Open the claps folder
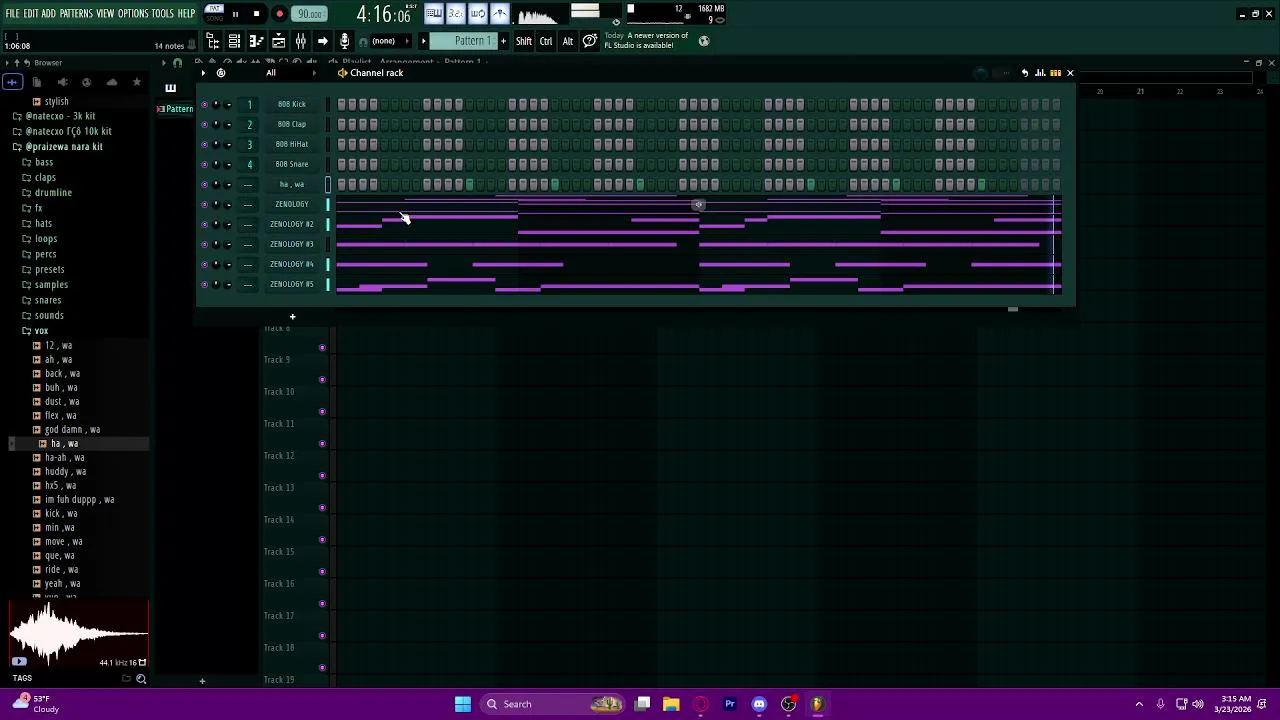This screenshot has width=1280, height=720. pyautogui.click(x=45, y=178)
